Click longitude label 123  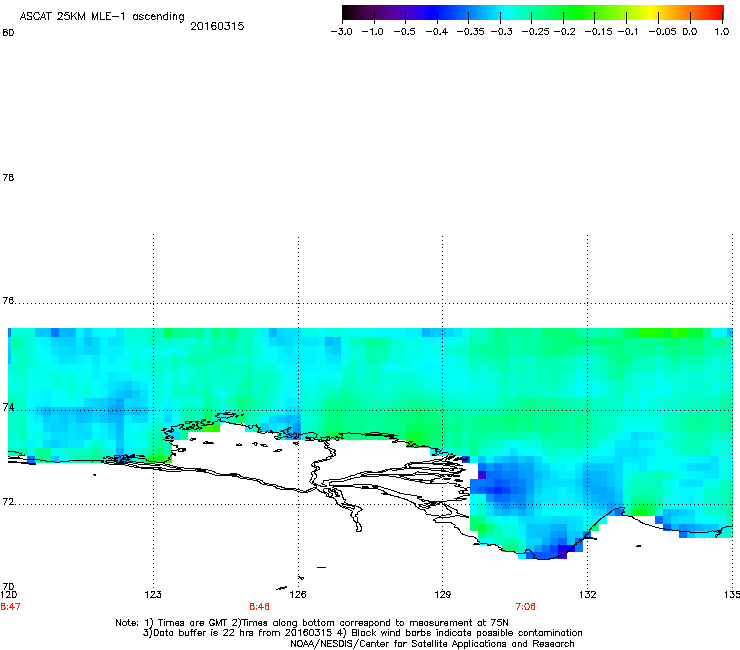tap(153, 595)
